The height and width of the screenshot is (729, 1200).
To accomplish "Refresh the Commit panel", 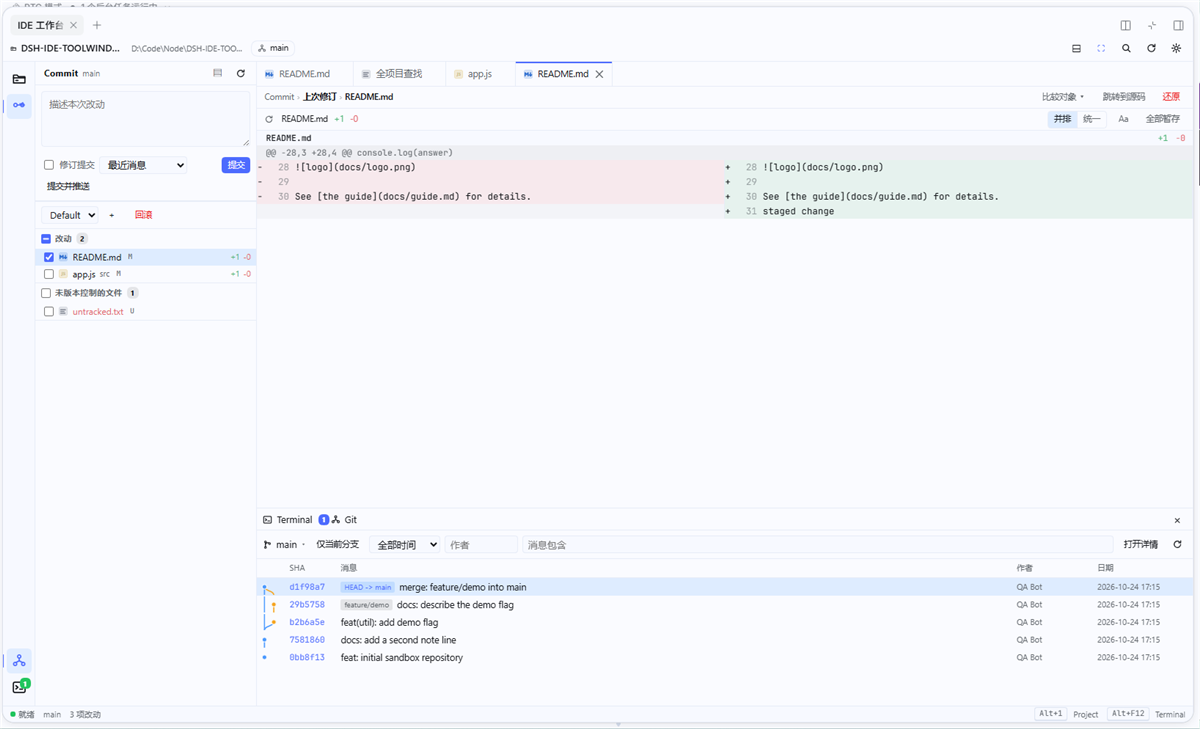I will pos(240,73).
